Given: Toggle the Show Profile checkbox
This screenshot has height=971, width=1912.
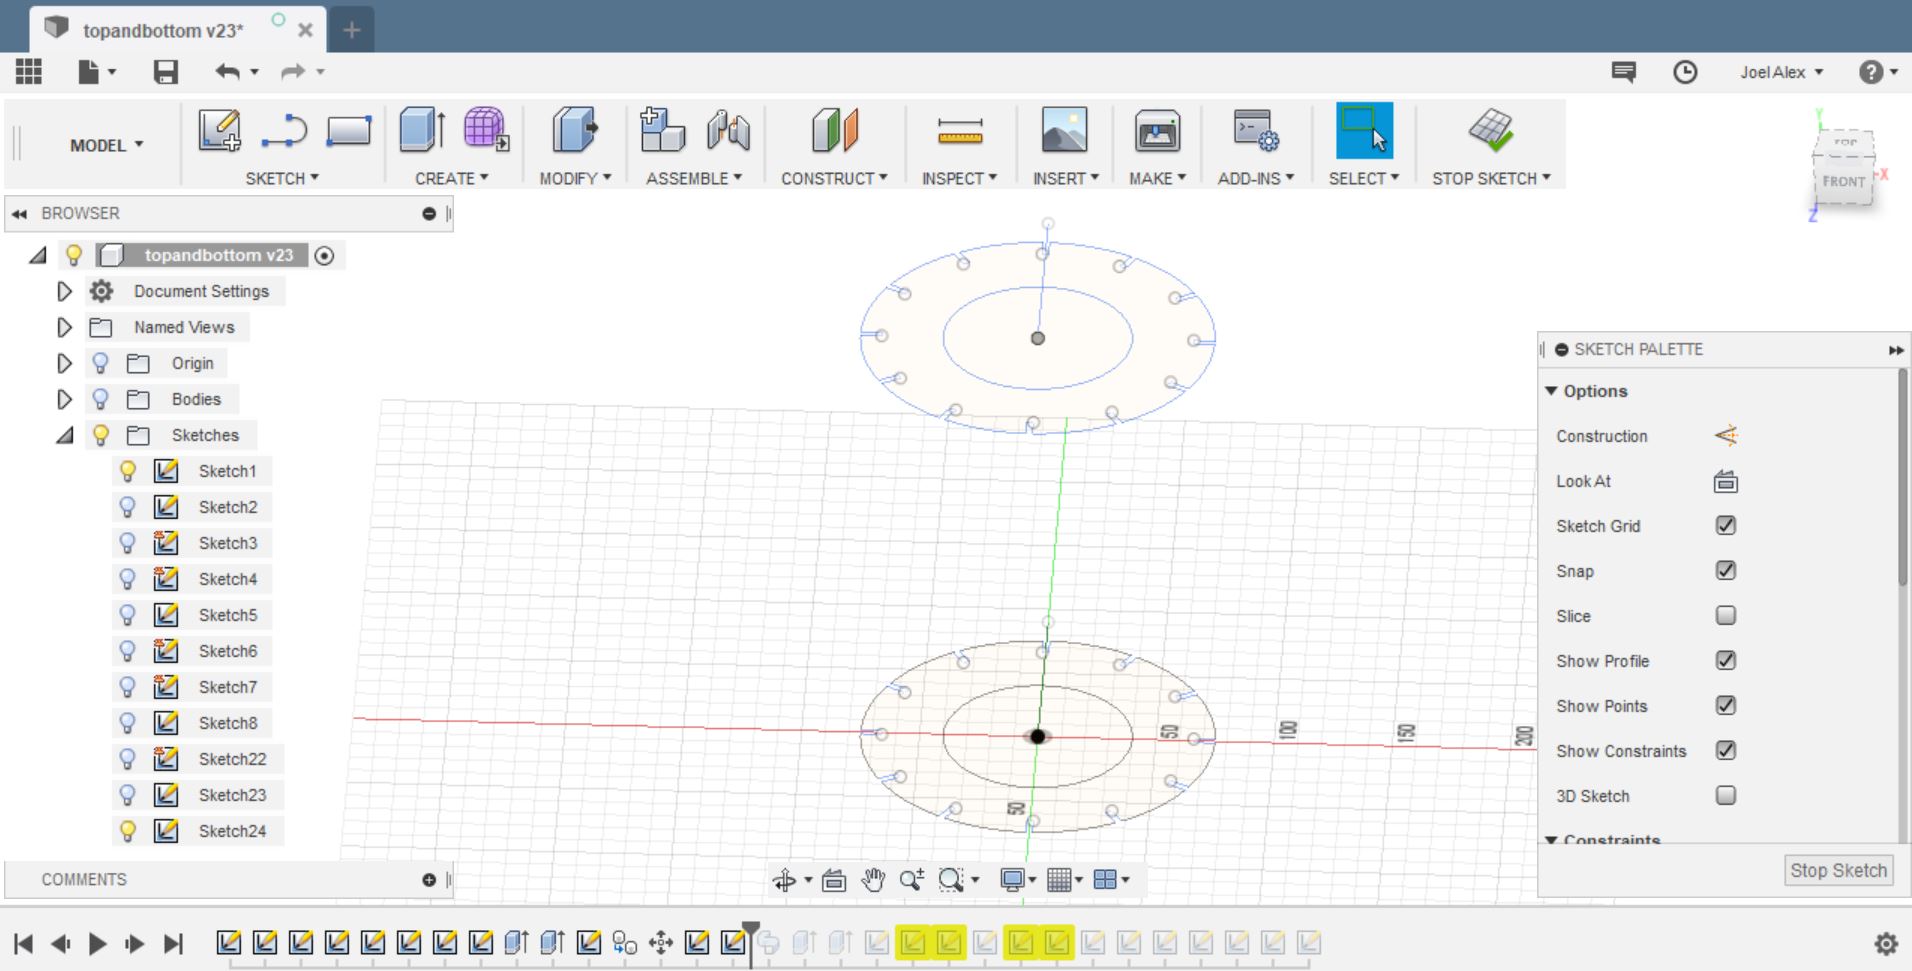Looking at the screenshot, I should (x=1726, y=661).
